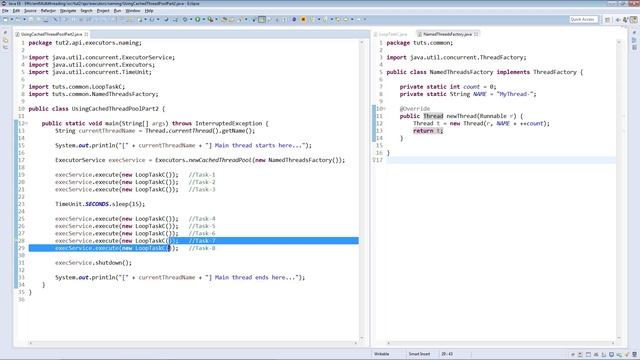Click 'package tut2.api.executors.naming;' line
Screen dimensions: 640x360
coord(85,43)
